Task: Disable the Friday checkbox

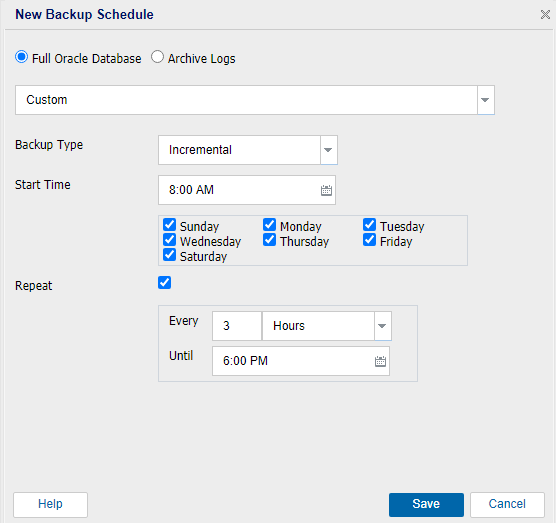Action: (x=369, y=240)
